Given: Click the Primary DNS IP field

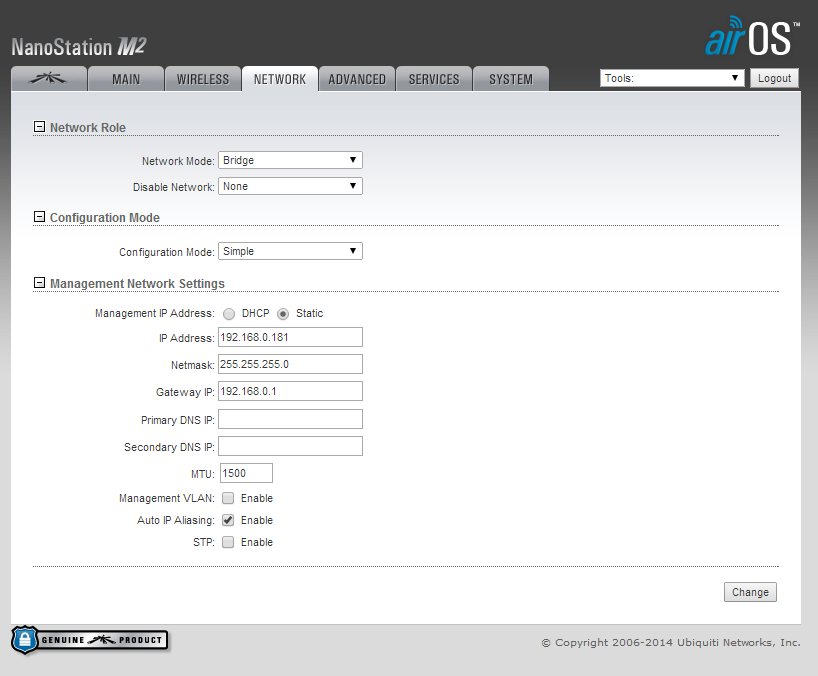Looking at the screenshot, I should pos(290,419).
